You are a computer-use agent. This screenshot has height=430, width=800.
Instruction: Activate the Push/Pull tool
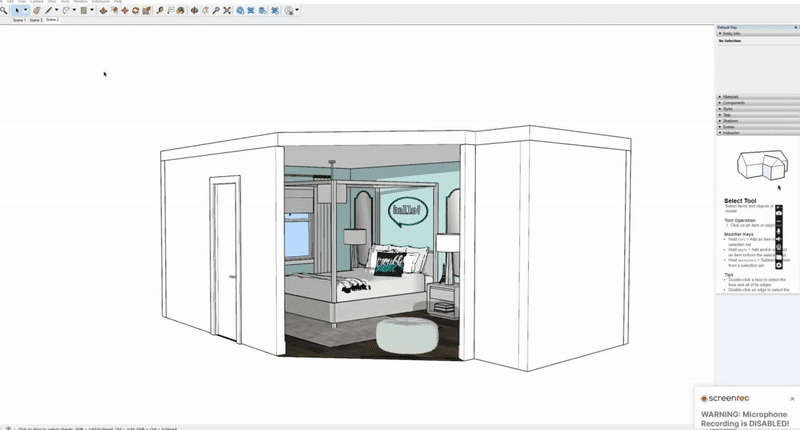click(103, 10)
